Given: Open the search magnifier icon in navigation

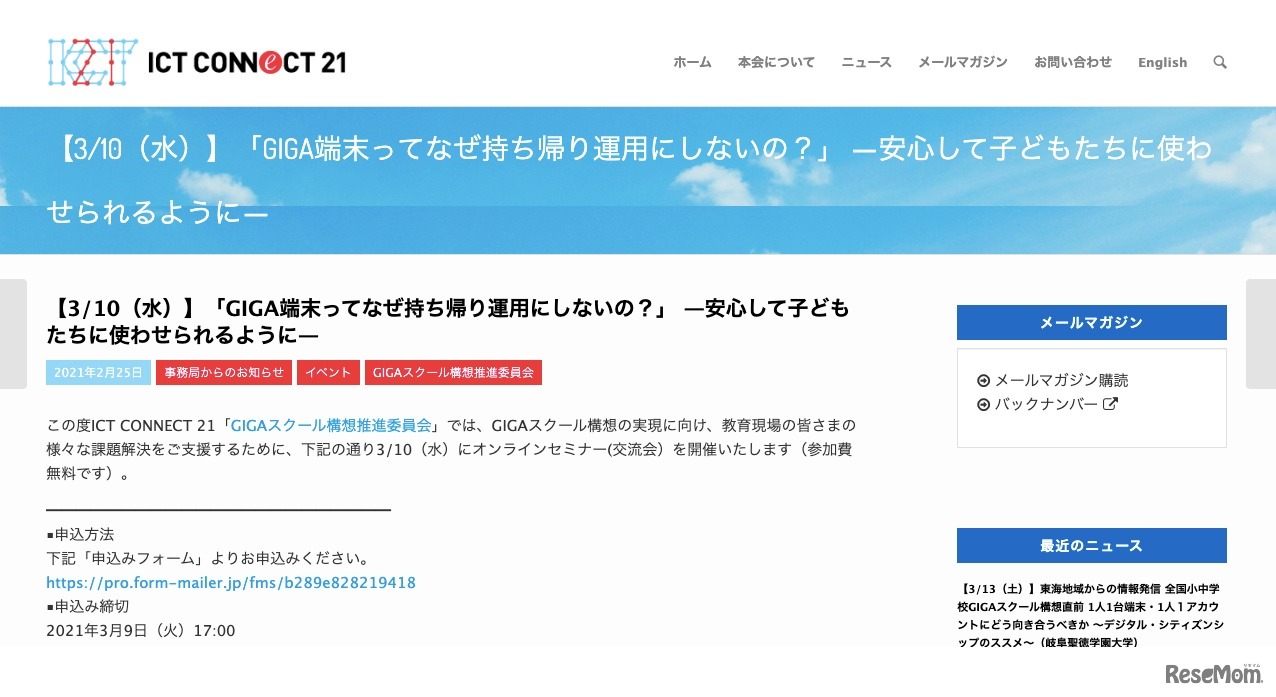Looking at the screenshot, I should click(1219, 62).
